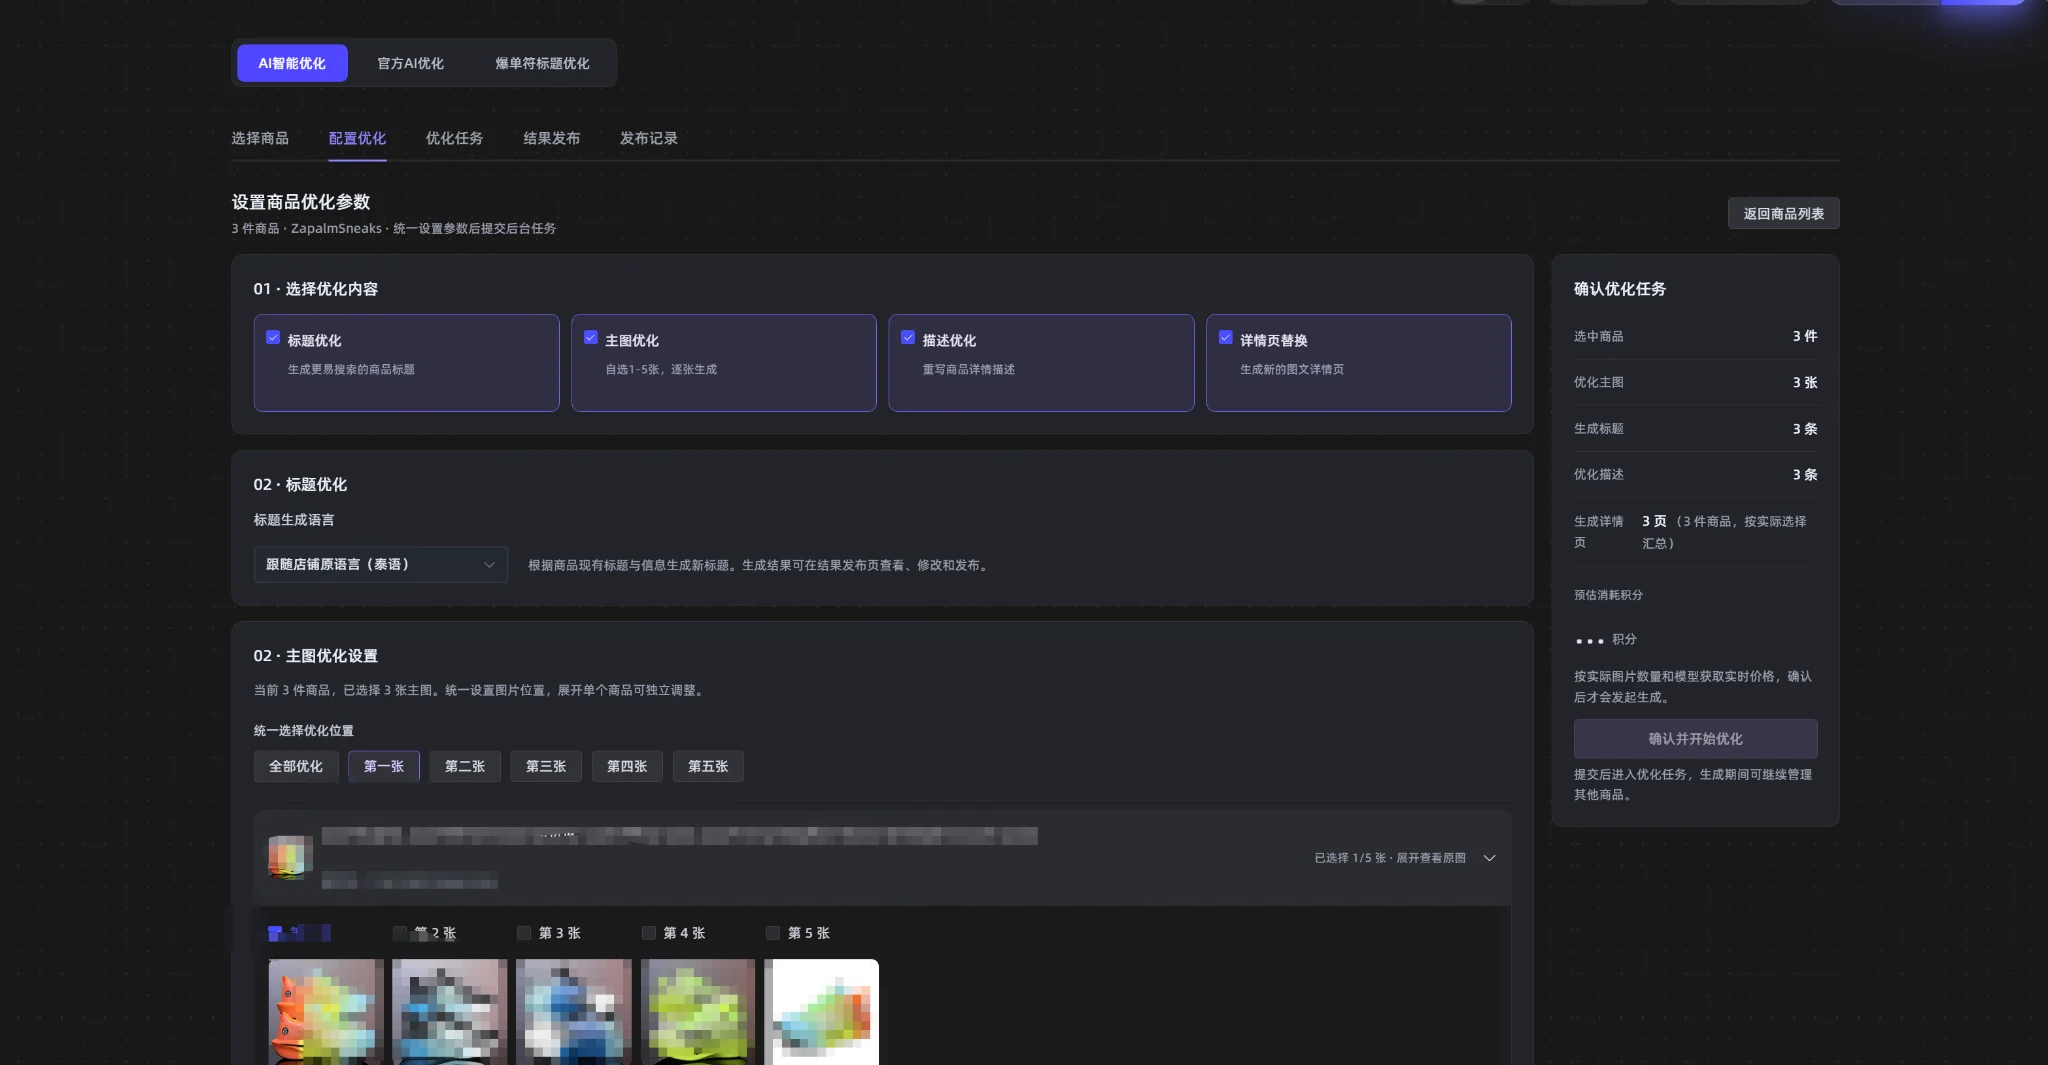The image size is (2048, 1065).
Task: Click 已选择 1/5 张 展开查看原图 text
Action: pos(1390,858)
